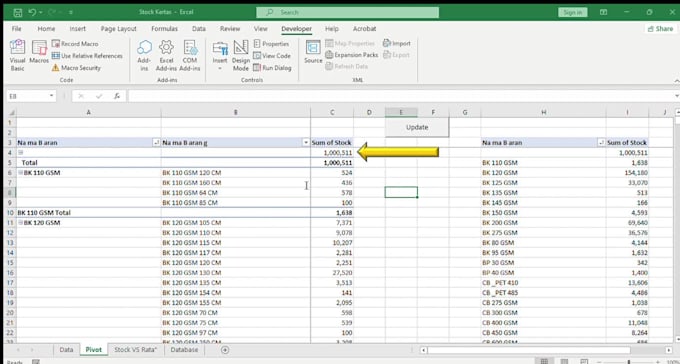This screenshot has height=364, width=680.
Task: Open the filter dropdown in cell H3
Action: tap(601, 143)
